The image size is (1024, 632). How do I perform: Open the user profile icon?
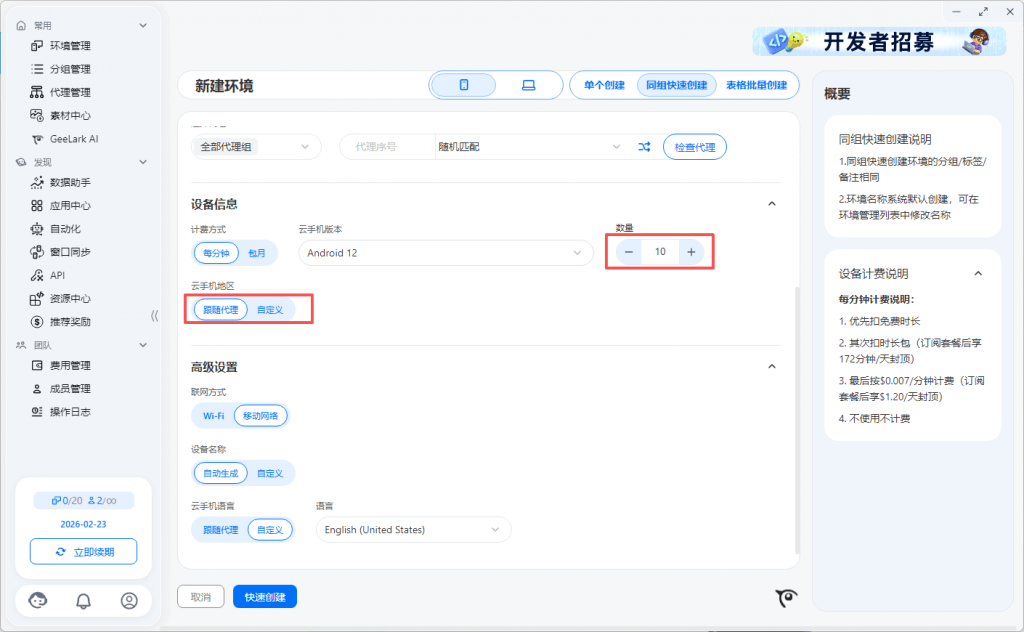click(129, 601)
